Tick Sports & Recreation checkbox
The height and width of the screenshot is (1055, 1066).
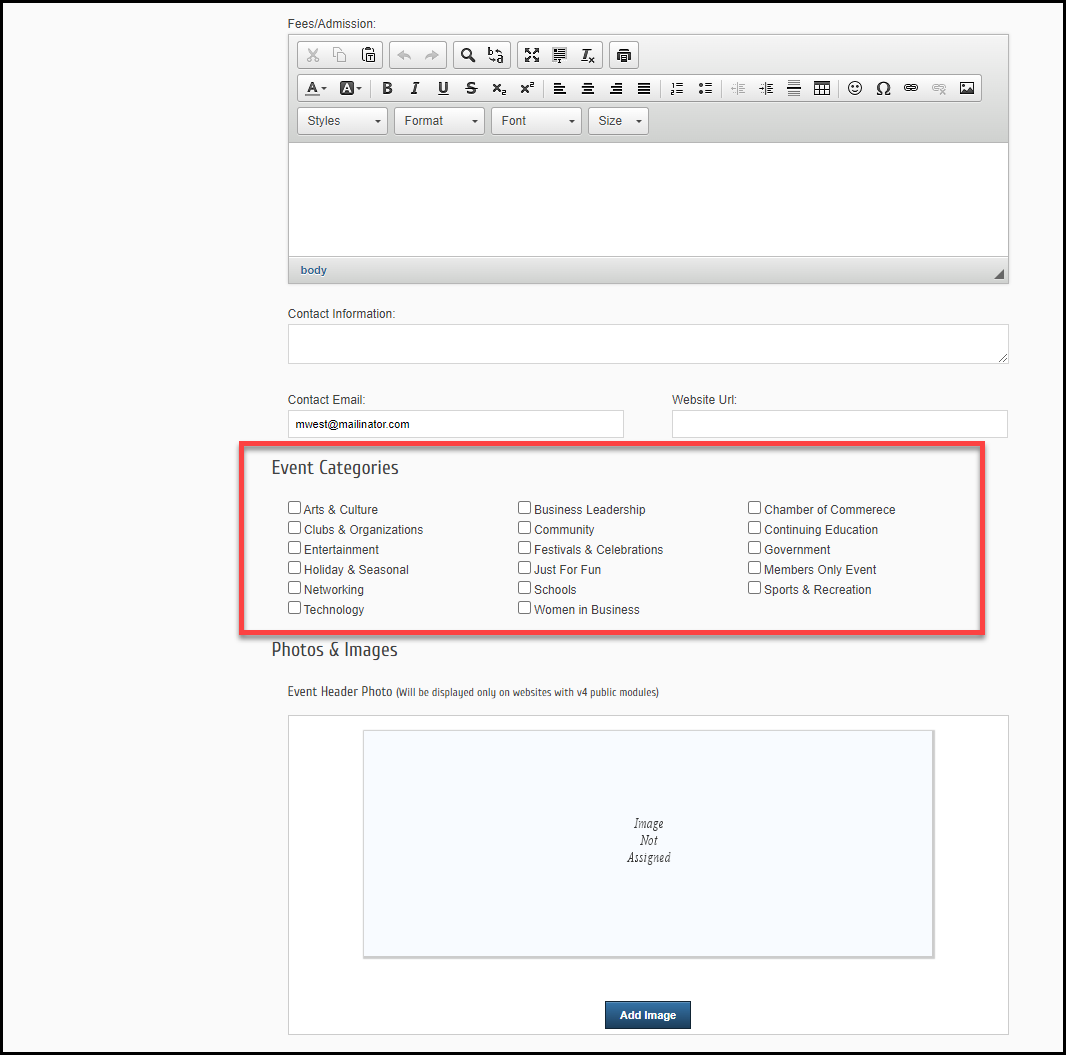pos(755,588)
